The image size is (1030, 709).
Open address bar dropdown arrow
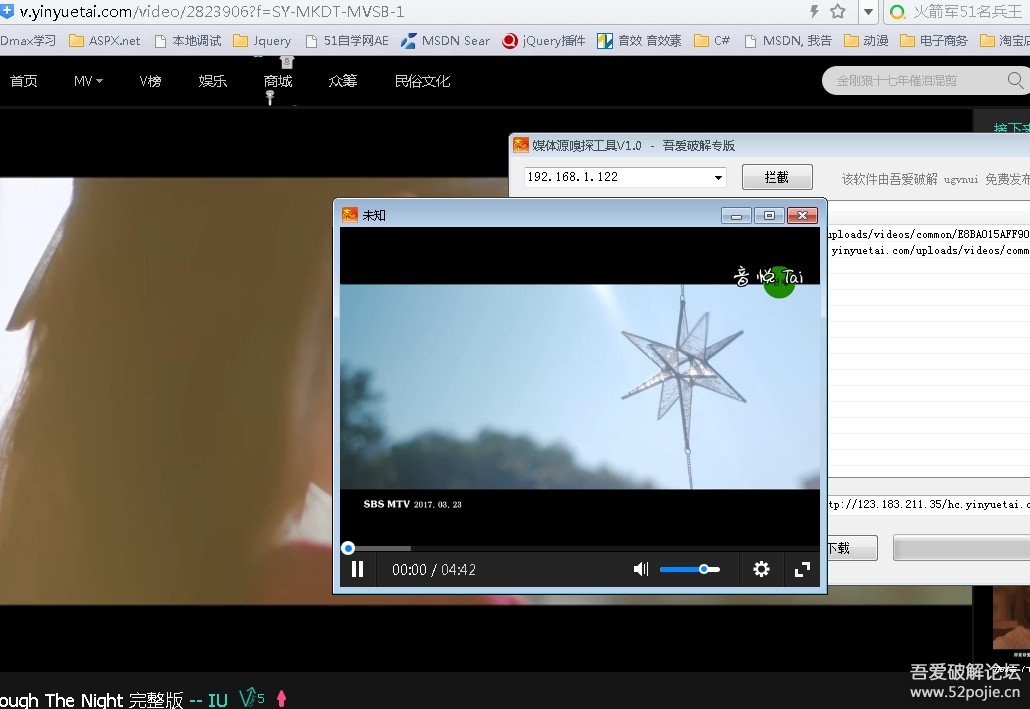point(868,11)
